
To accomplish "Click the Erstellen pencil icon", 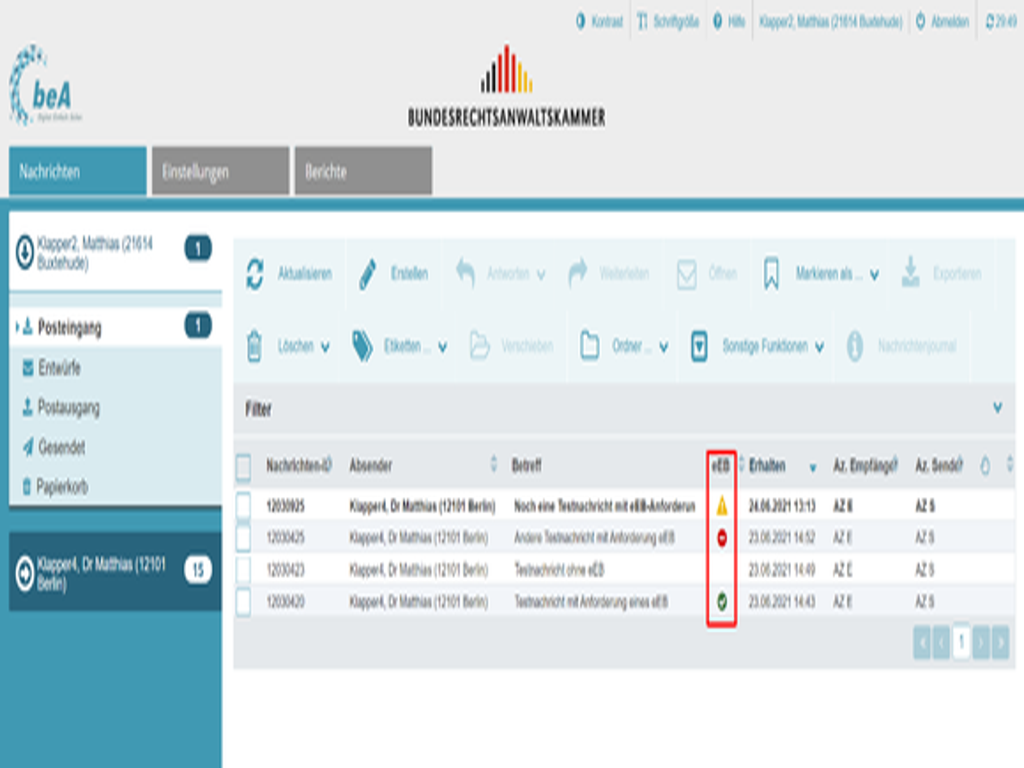I will pyautogui.click(x=368, y=274).
